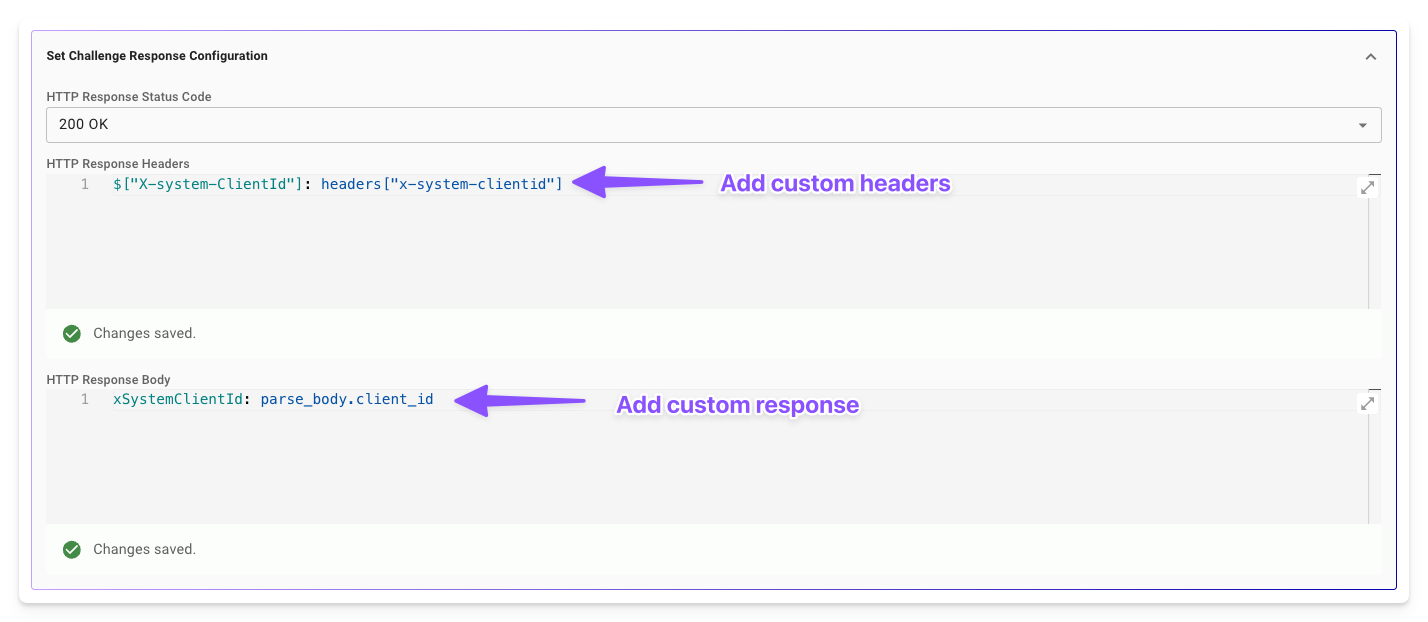The width and height of the screenshot is (1428, 622).
Task: Click Changes saved message under Response Body
Action: coord(144,549)
